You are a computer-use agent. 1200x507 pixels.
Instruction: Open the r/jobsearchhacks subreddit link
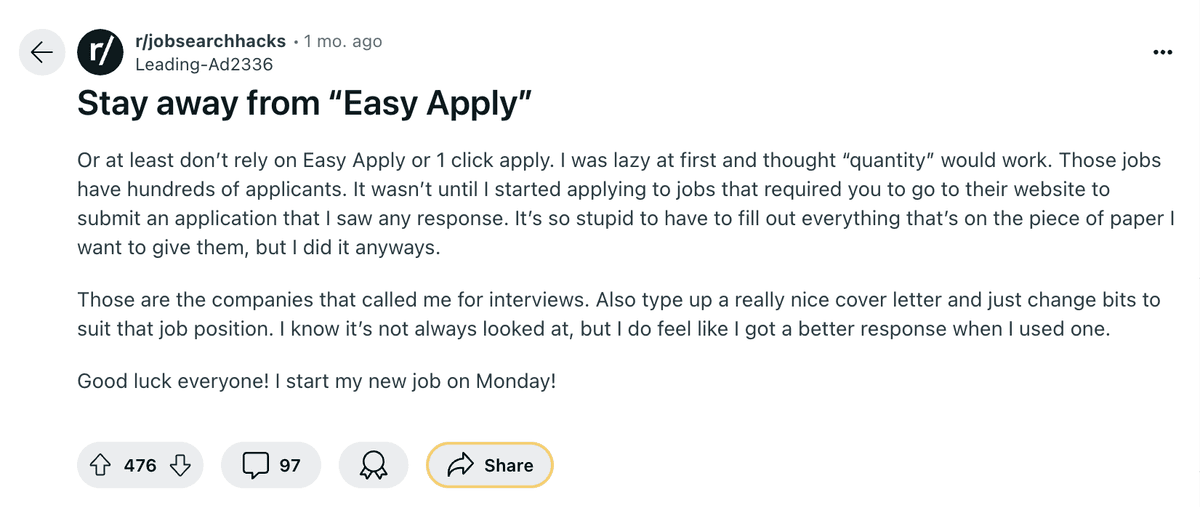click(x=209, y=42)
